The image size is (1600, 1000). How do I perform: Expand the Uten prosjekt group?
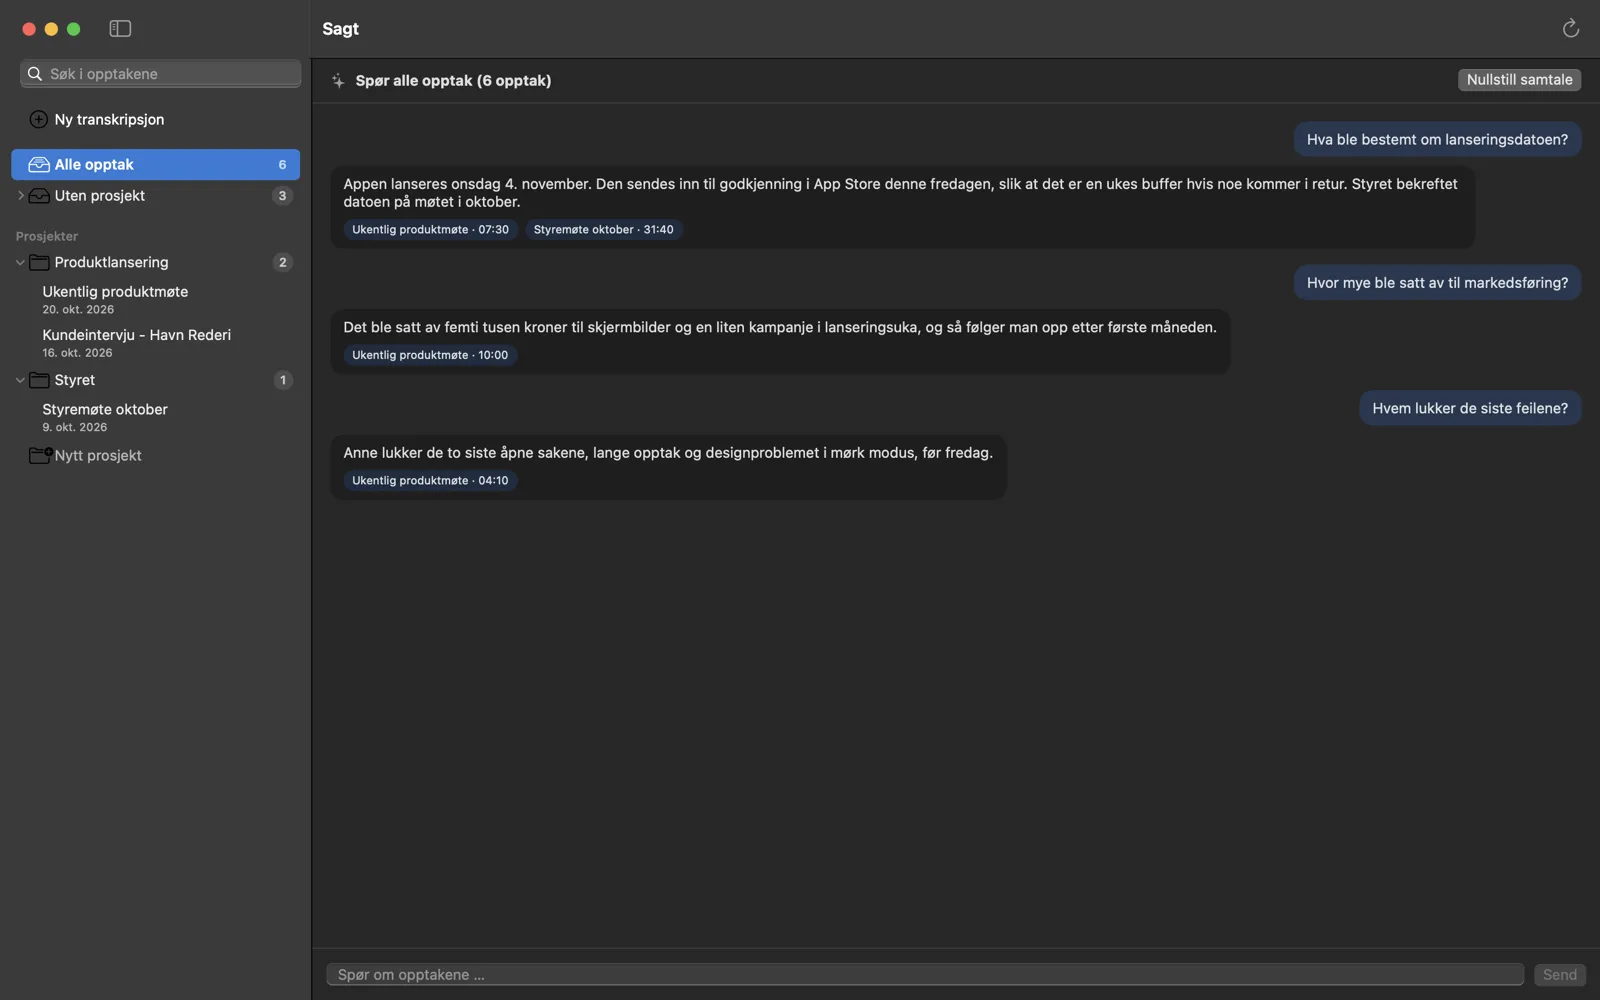[x=20, y=196]
